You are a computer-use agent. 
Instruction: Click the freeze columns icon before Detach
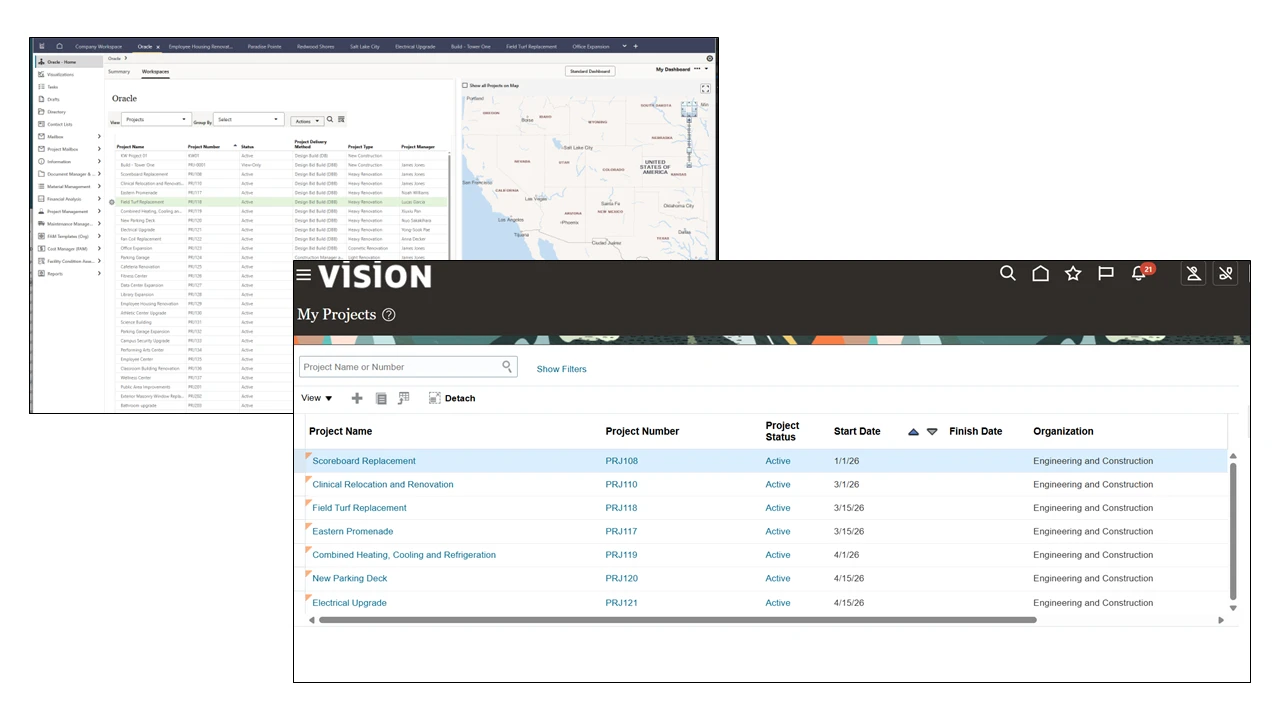pyautogui.click(x=404, y=398)
